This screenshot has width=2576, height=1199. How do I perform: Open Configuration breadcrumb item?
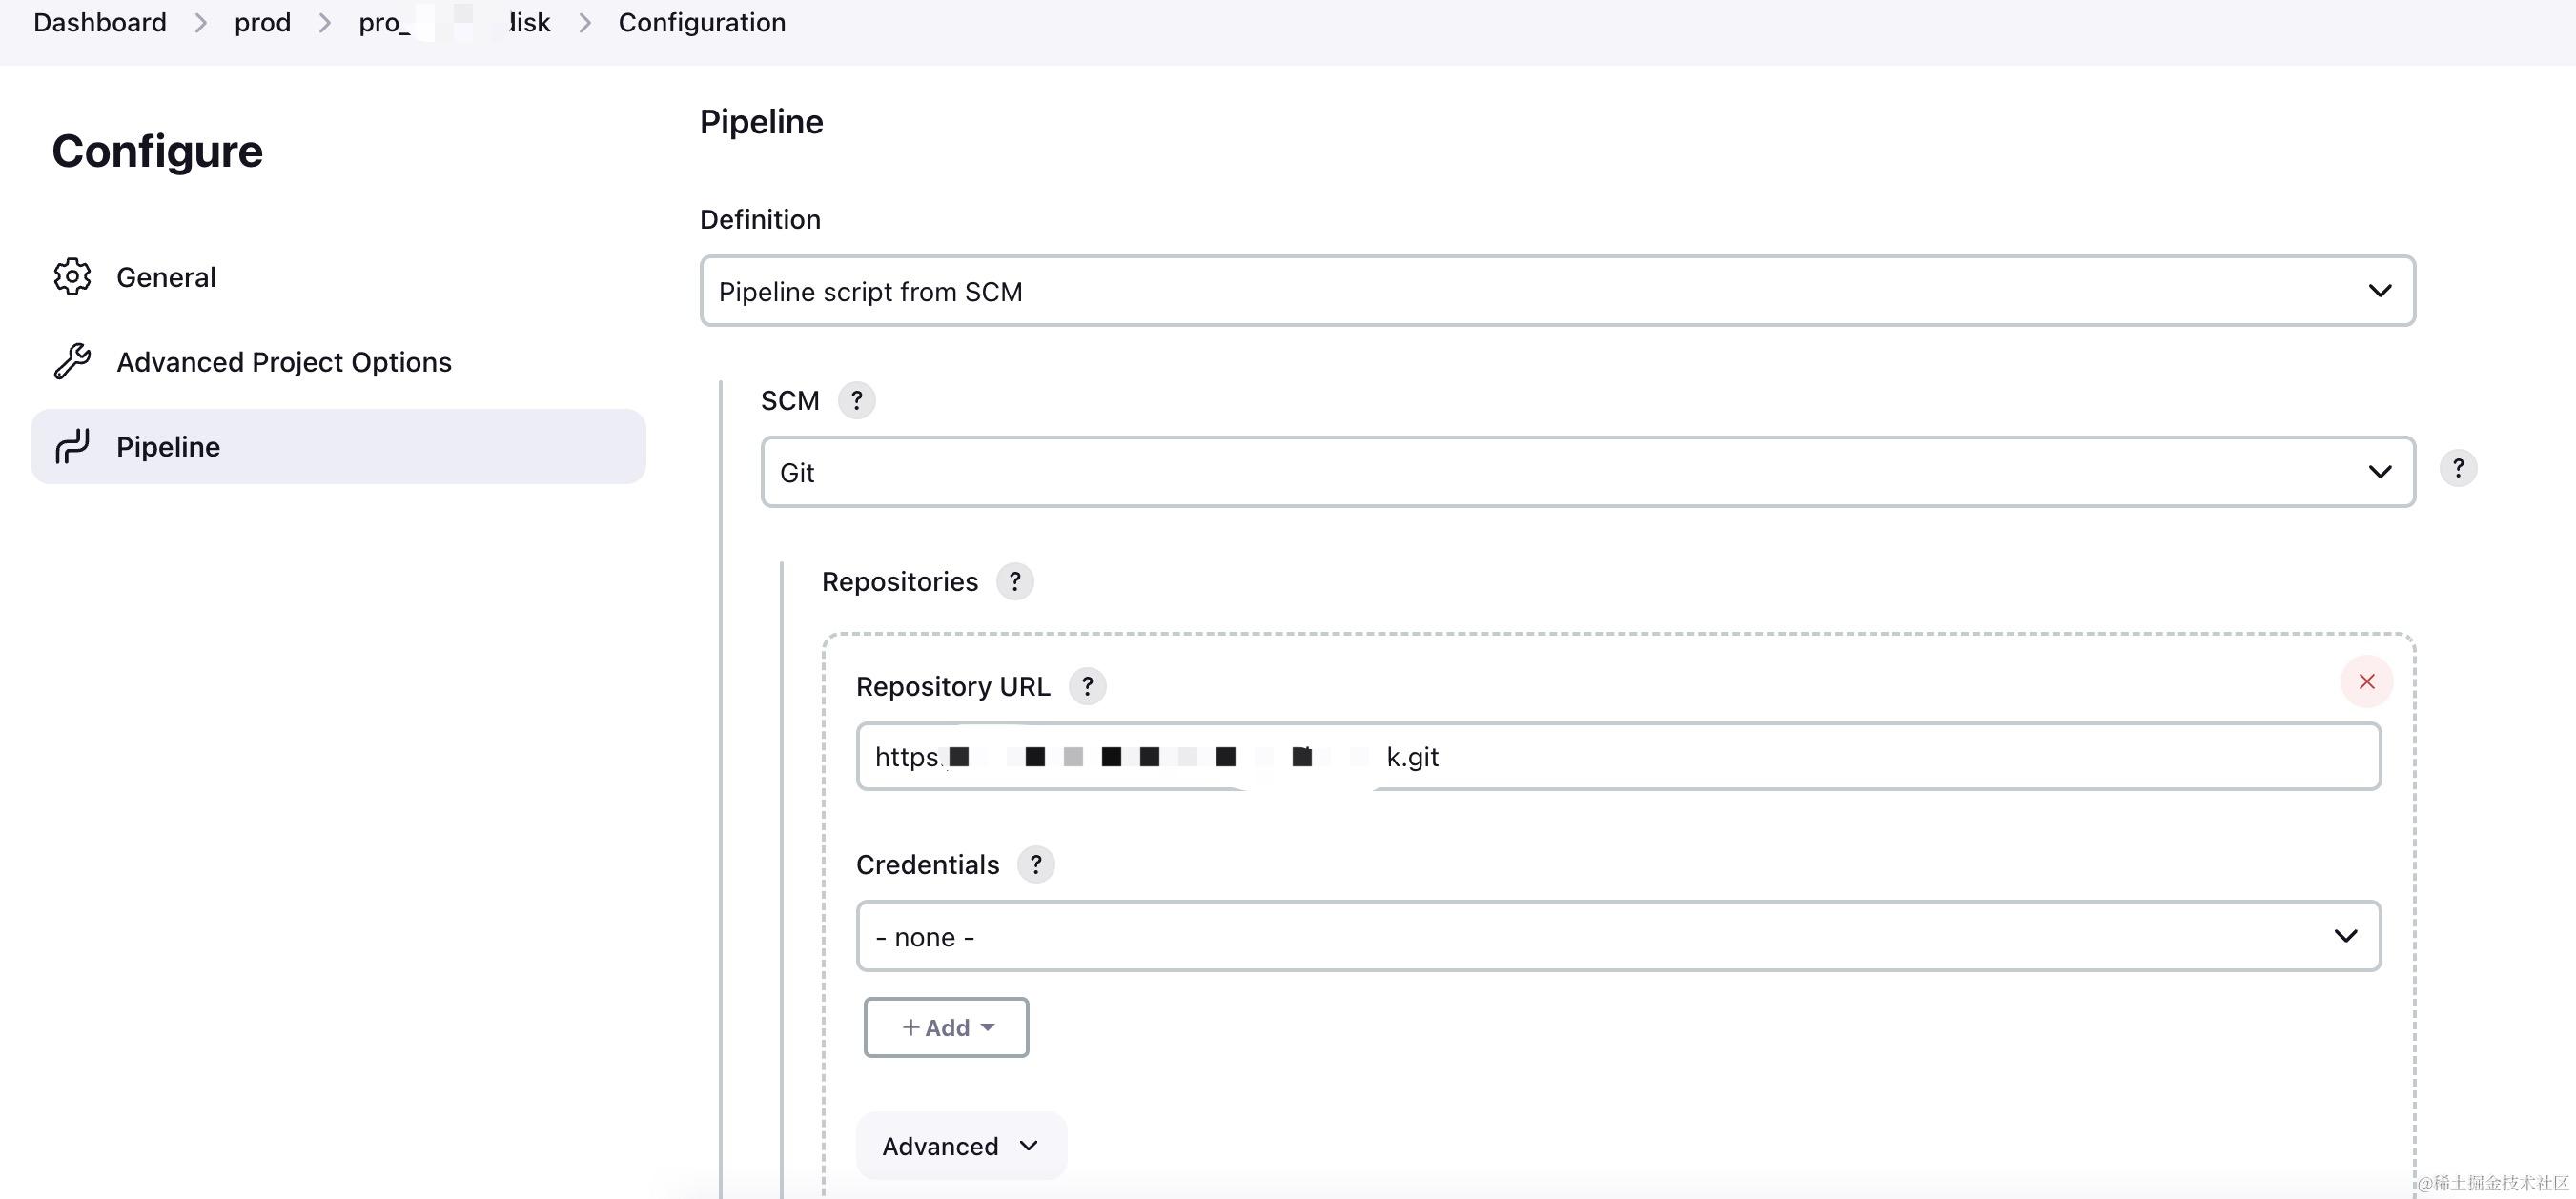pos(701,22)
